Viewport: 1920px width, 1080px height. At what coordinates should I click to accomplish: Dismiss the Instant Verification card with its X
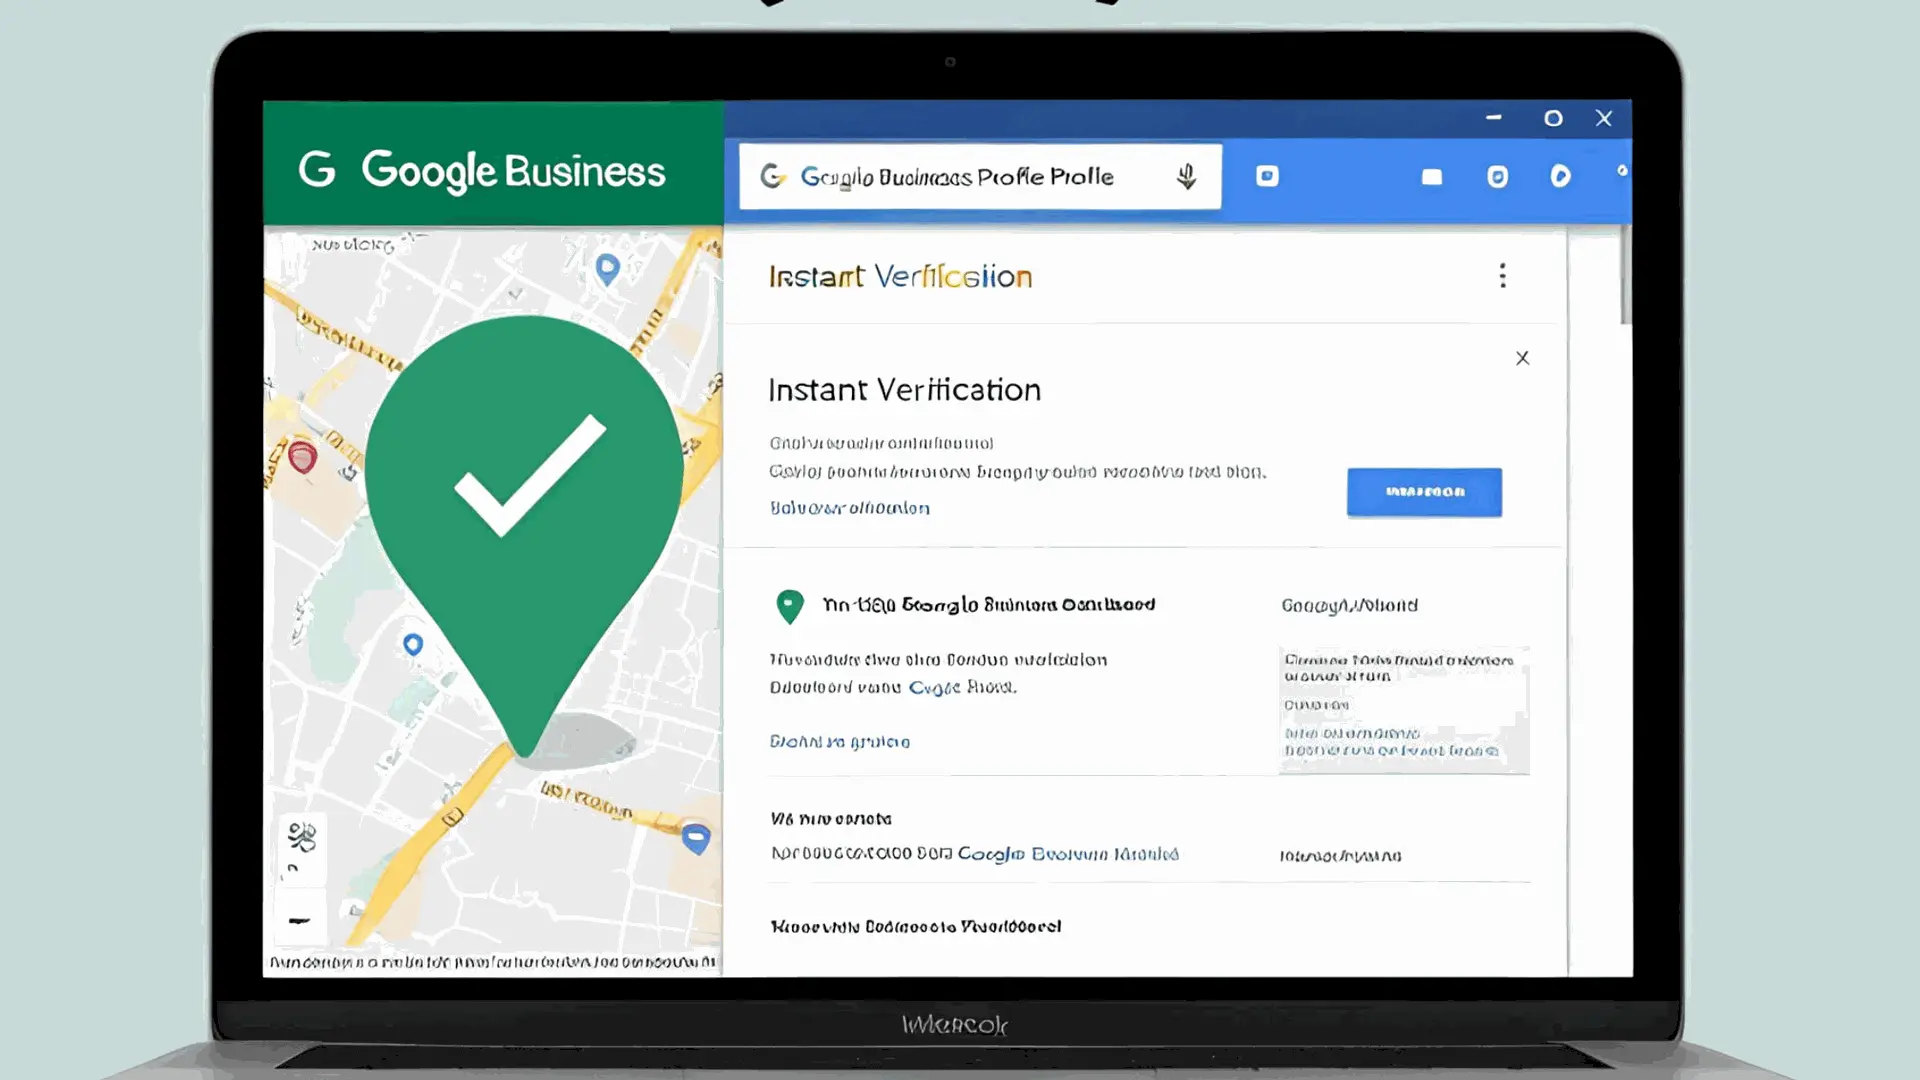[1523, 357]
